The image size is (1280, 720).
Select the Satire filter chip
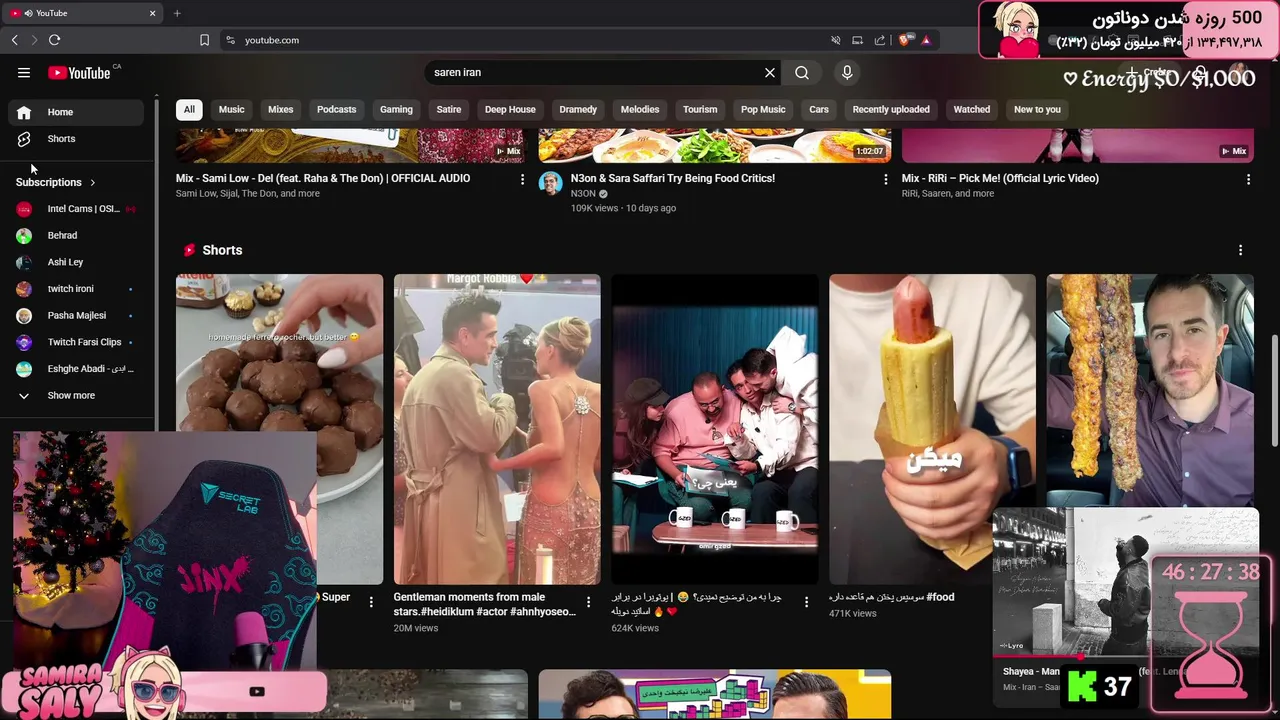[449, 110]
